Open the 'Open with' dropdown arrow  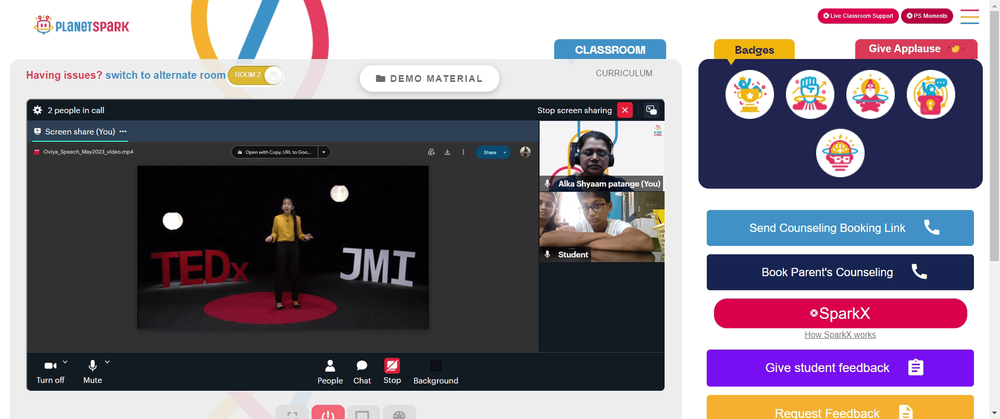pyautogui.click(x=324, y=152)
